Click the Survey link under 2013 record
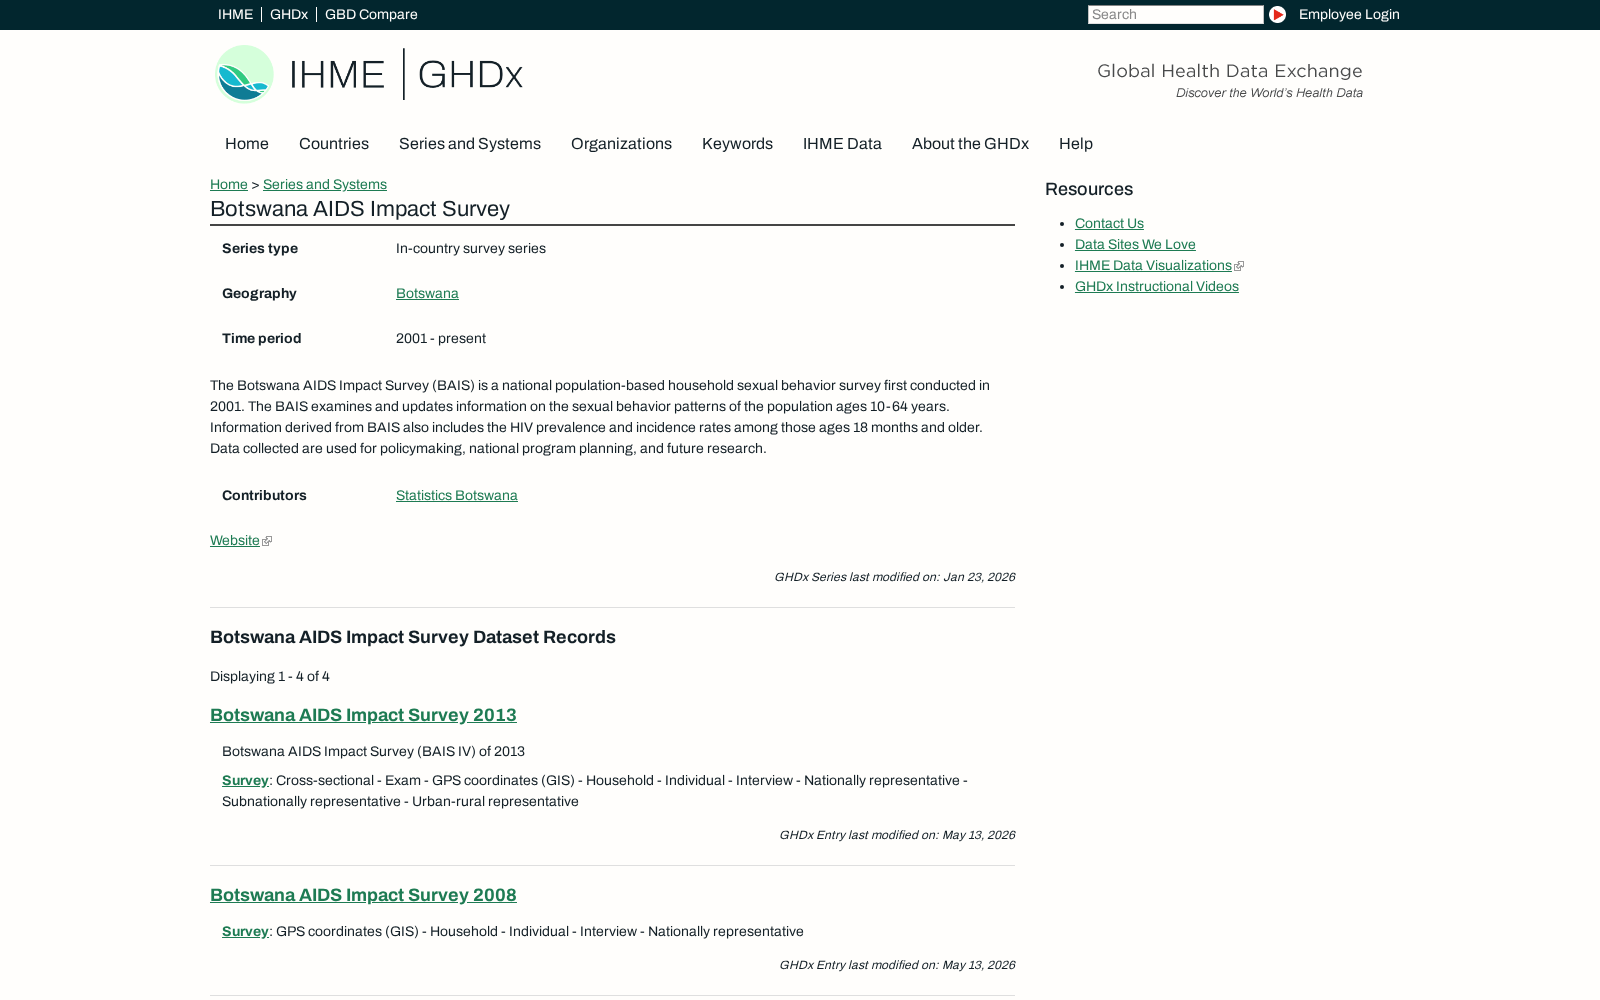Image resolution: width=1600 pixels, height=1000 pixels. (245, 780)
